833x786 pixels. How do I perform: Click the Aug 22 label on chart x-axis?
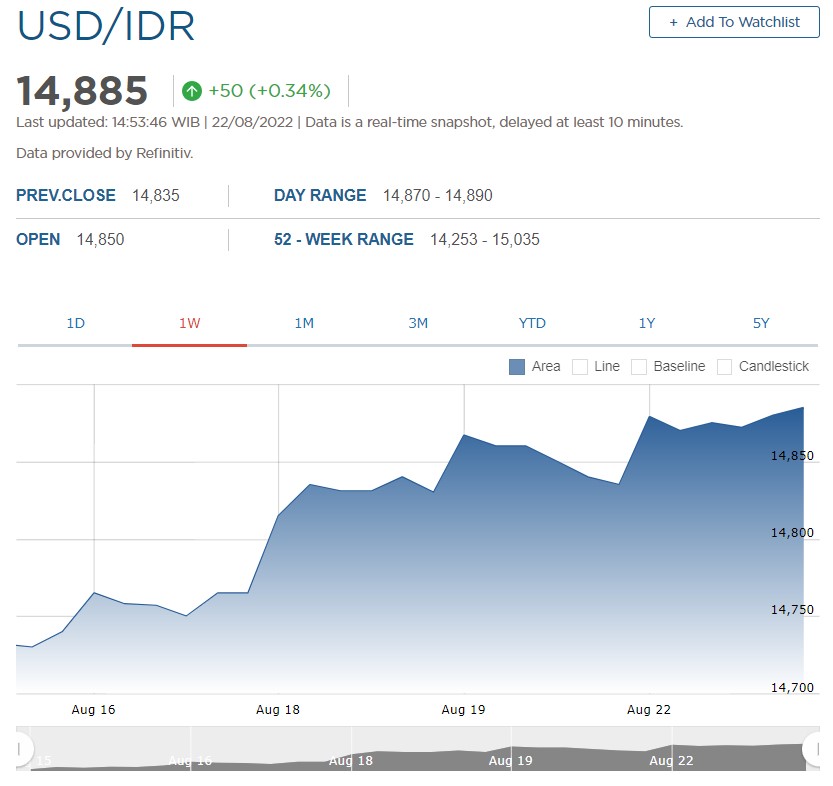[x=648, y=710]
